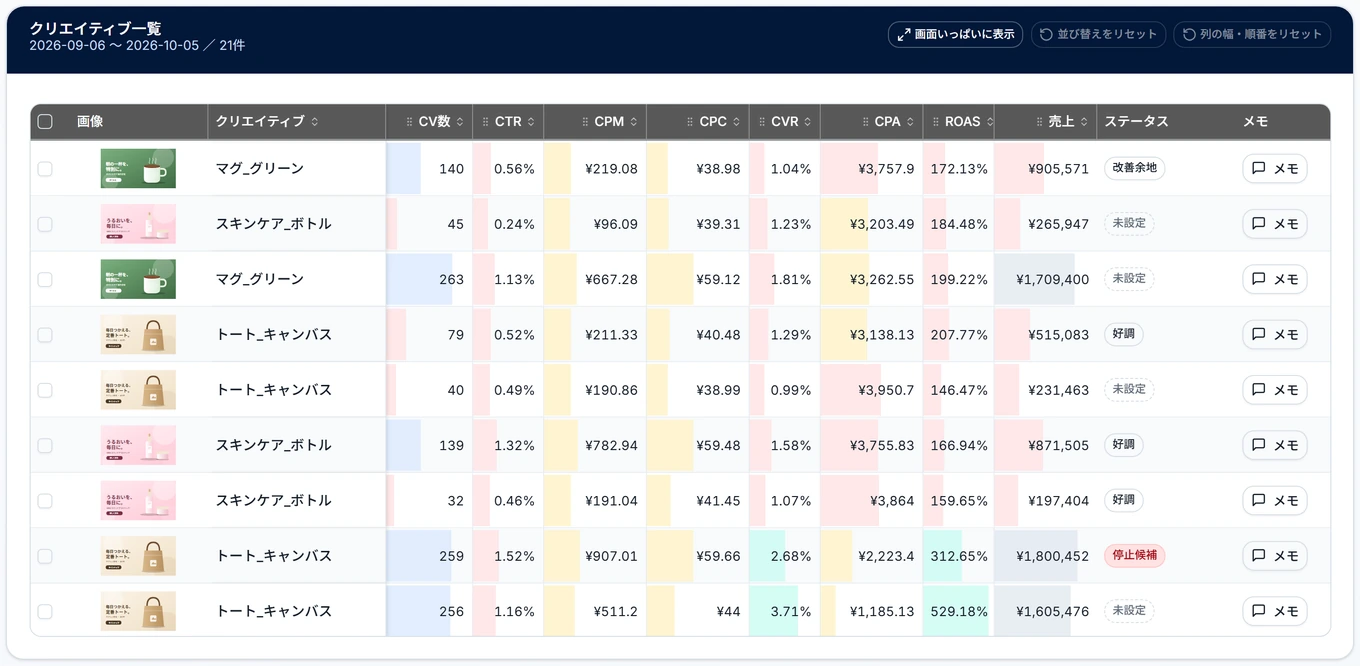The height and width of the screenshot is (666, 1360).
Task: Click the ROAS value 529.18%
Action: coord(959,612)
